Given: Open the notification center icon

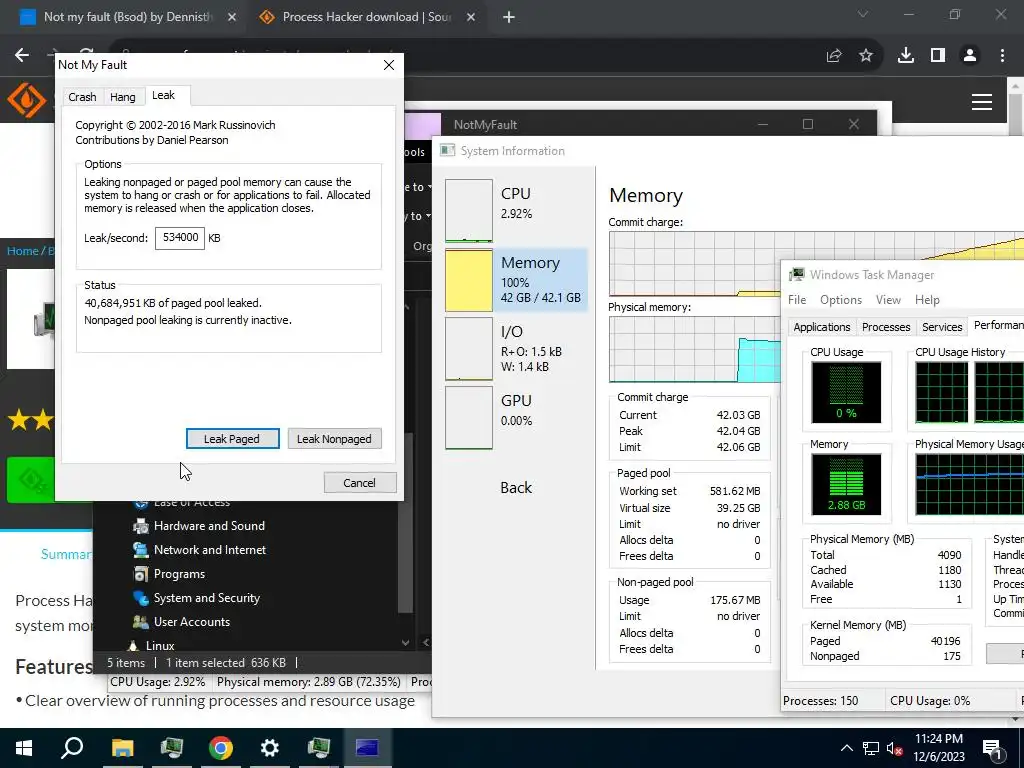Looking at the screenshot, I should (x=993, y=748).
